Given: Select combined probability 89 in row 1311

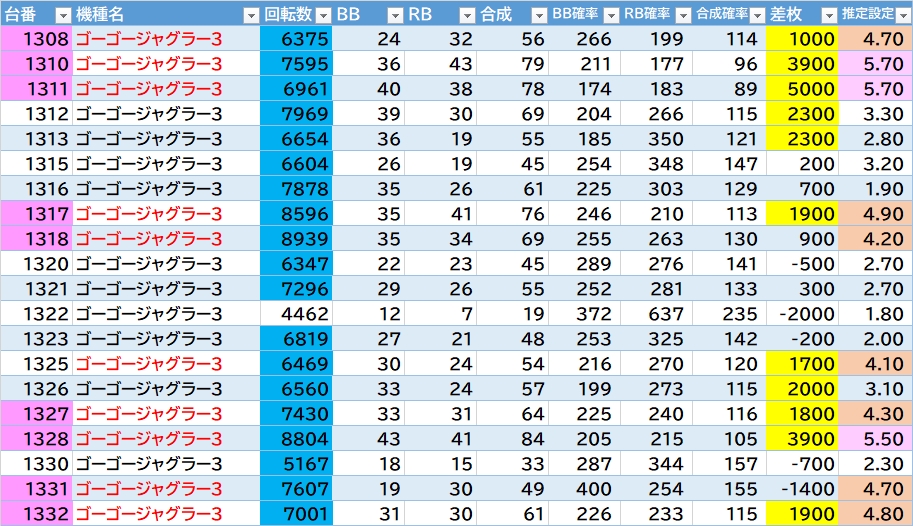Looking at the screenshot, I should pos(730,89).
